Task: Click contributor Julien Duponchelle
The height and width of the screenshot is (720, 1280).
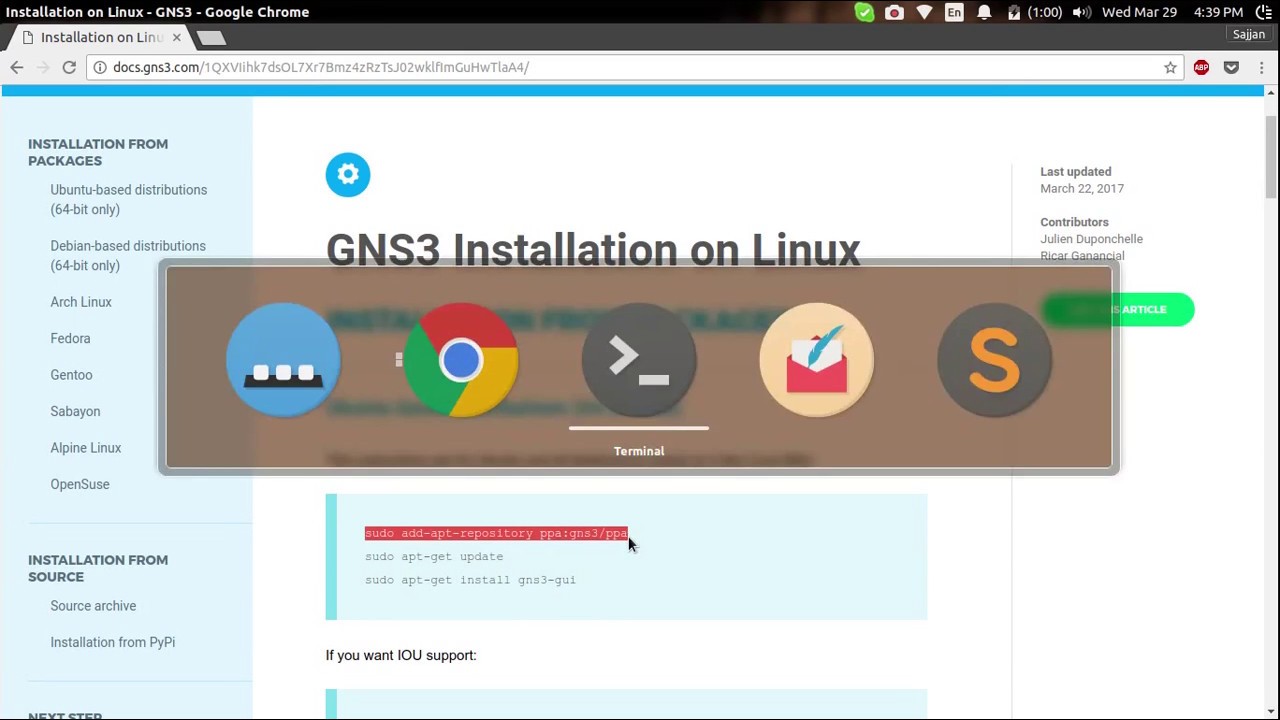Action: click(x=1091, y=239)
